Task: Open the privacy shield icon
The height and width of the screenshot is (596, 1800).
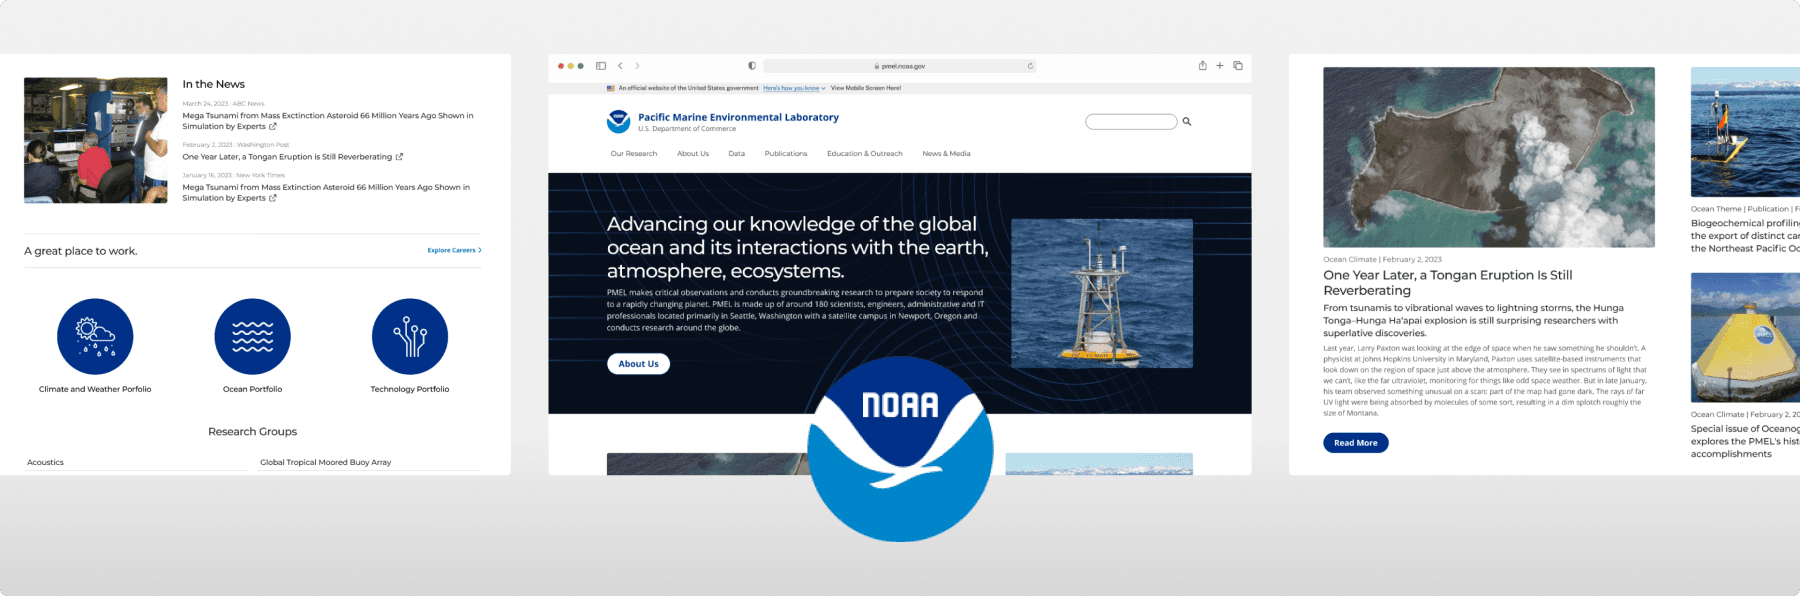Action: coord(752,66)
